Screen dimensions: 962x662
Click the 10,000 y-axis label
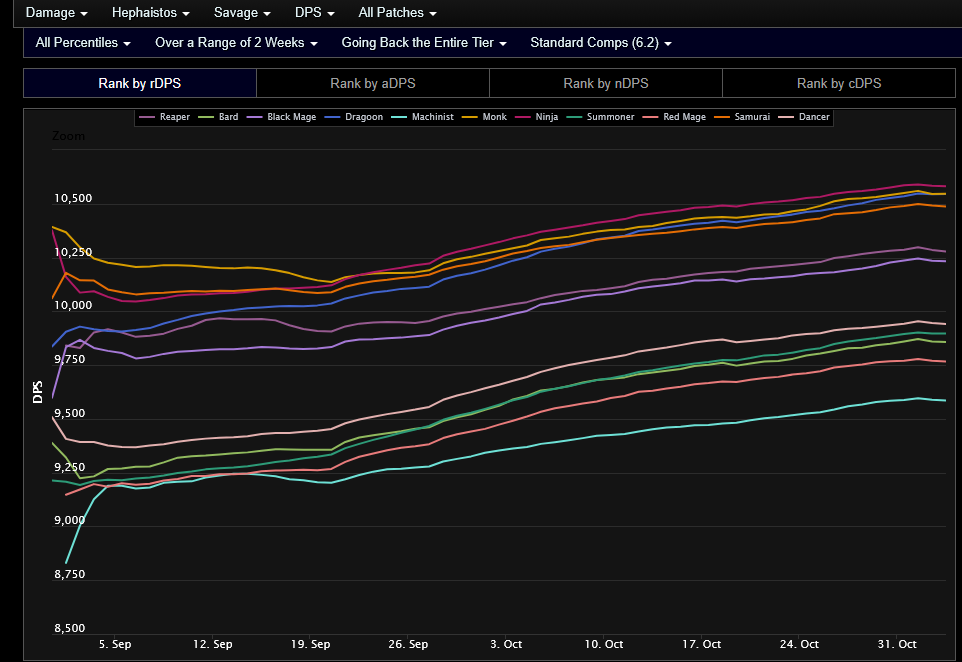pyautogui.click(x=73, y=306)
